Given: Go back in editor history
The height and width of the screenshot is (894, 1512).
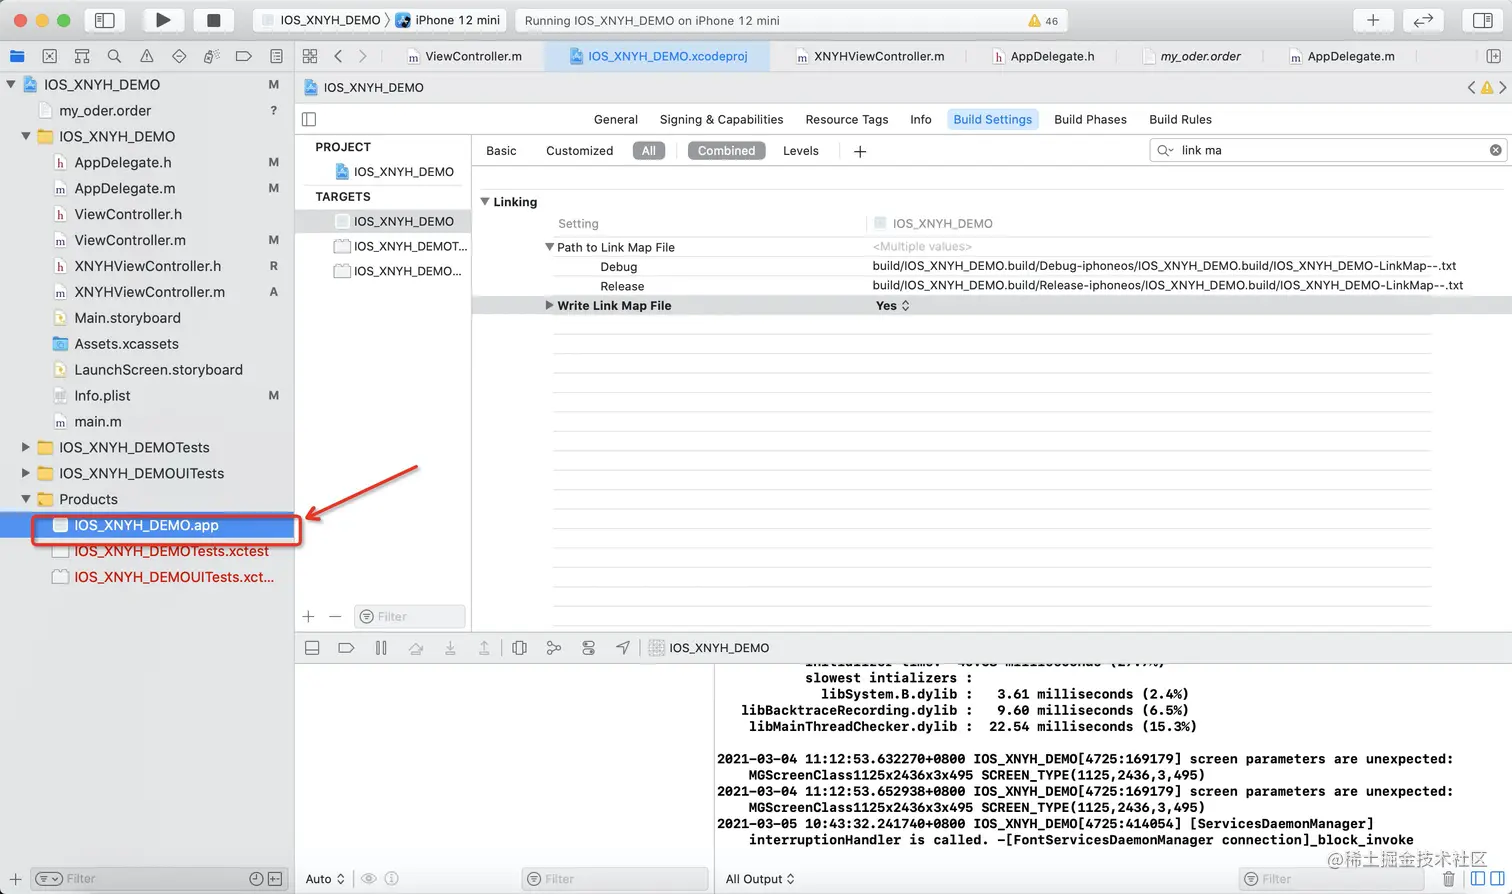Looking at the screenshot, I should [x=338, y=56].
